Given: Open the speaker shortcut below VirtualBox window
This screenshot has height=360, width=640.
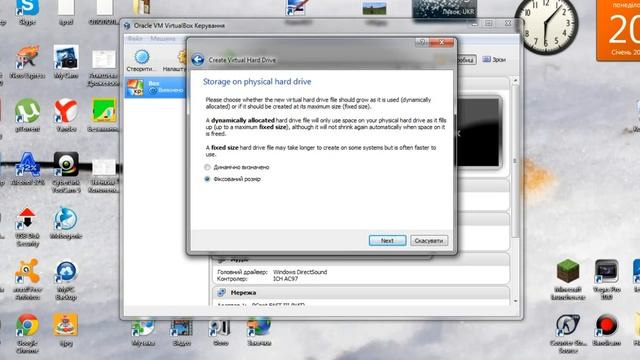Looking at the screenshot, I should tap(220, 333).
